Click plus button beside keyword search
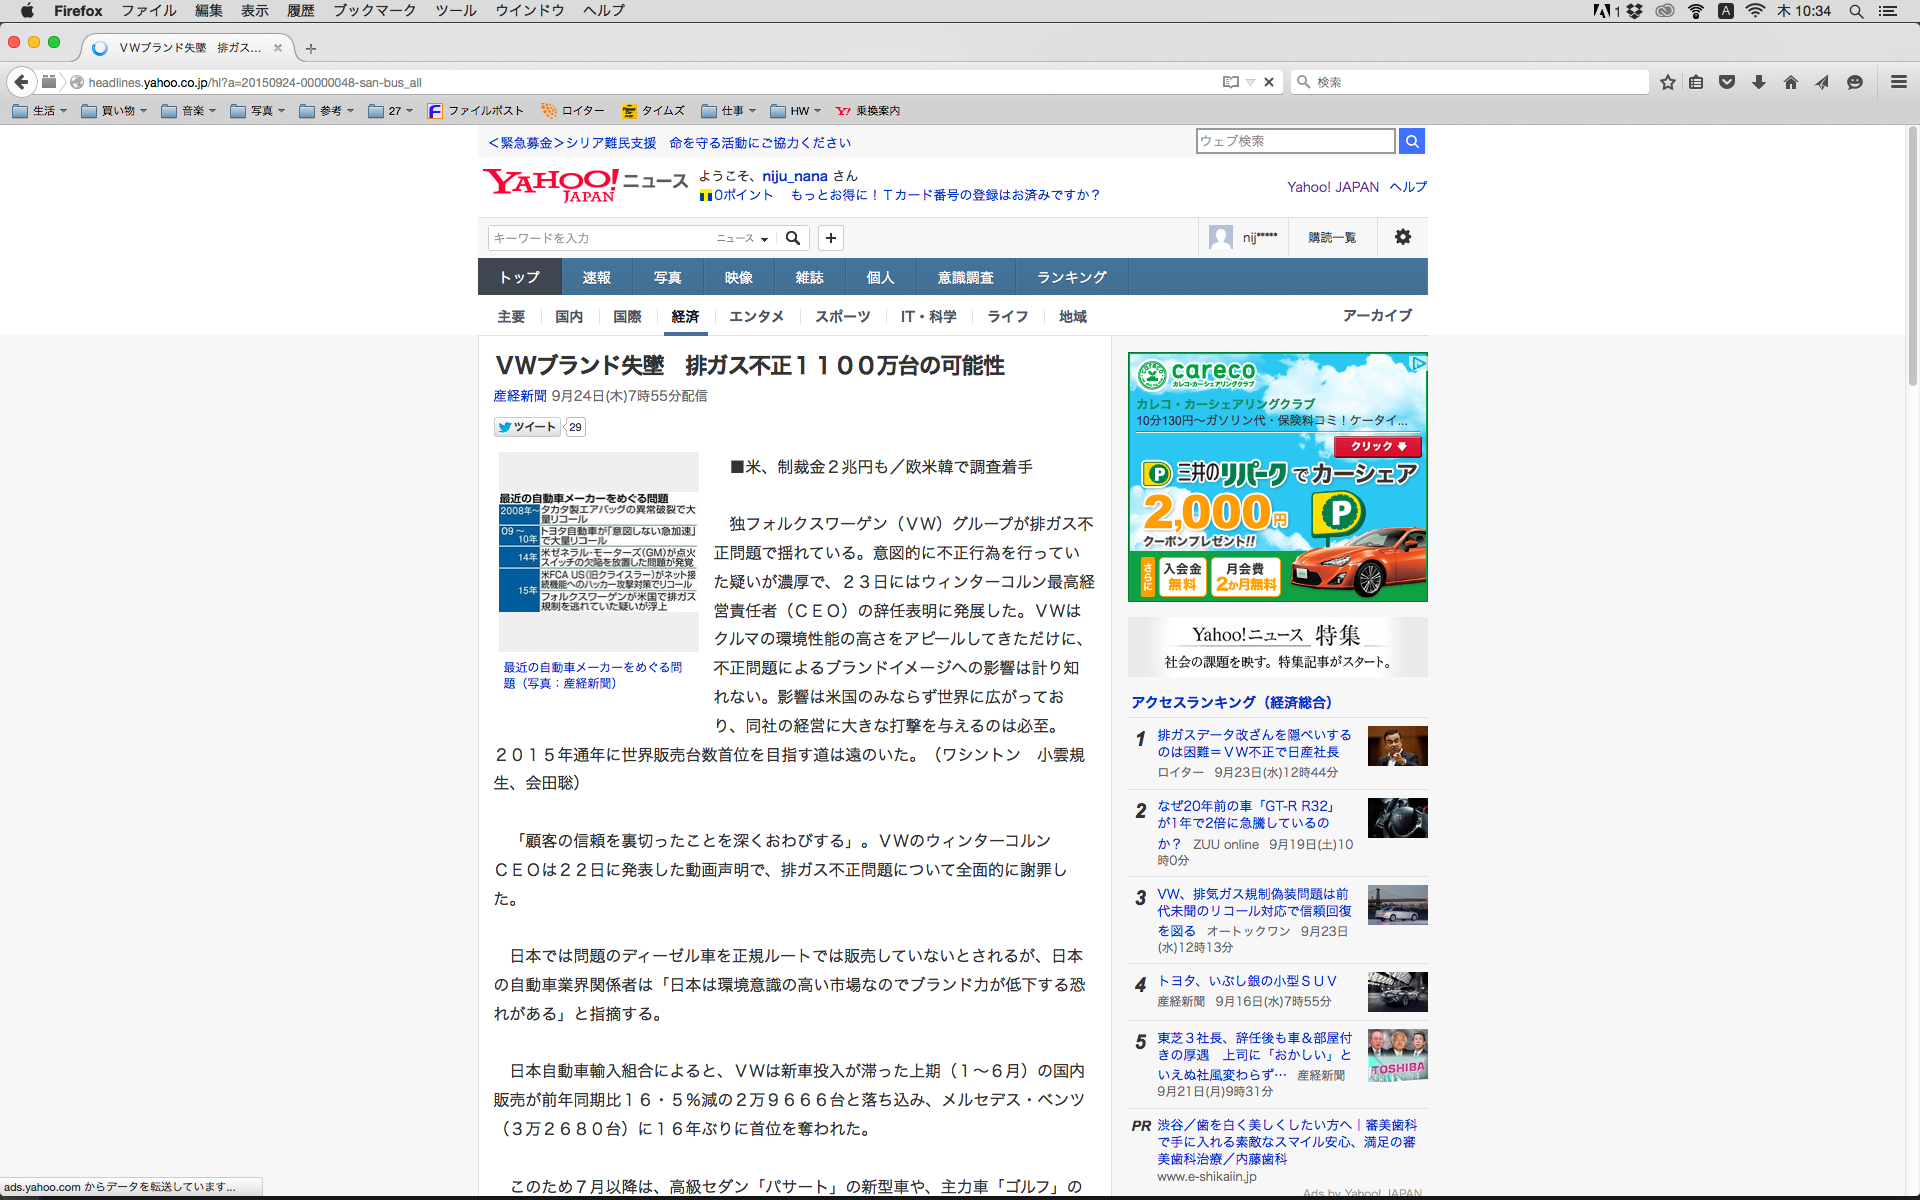This screenshot has height=1200, width=1920. [831, 238]
